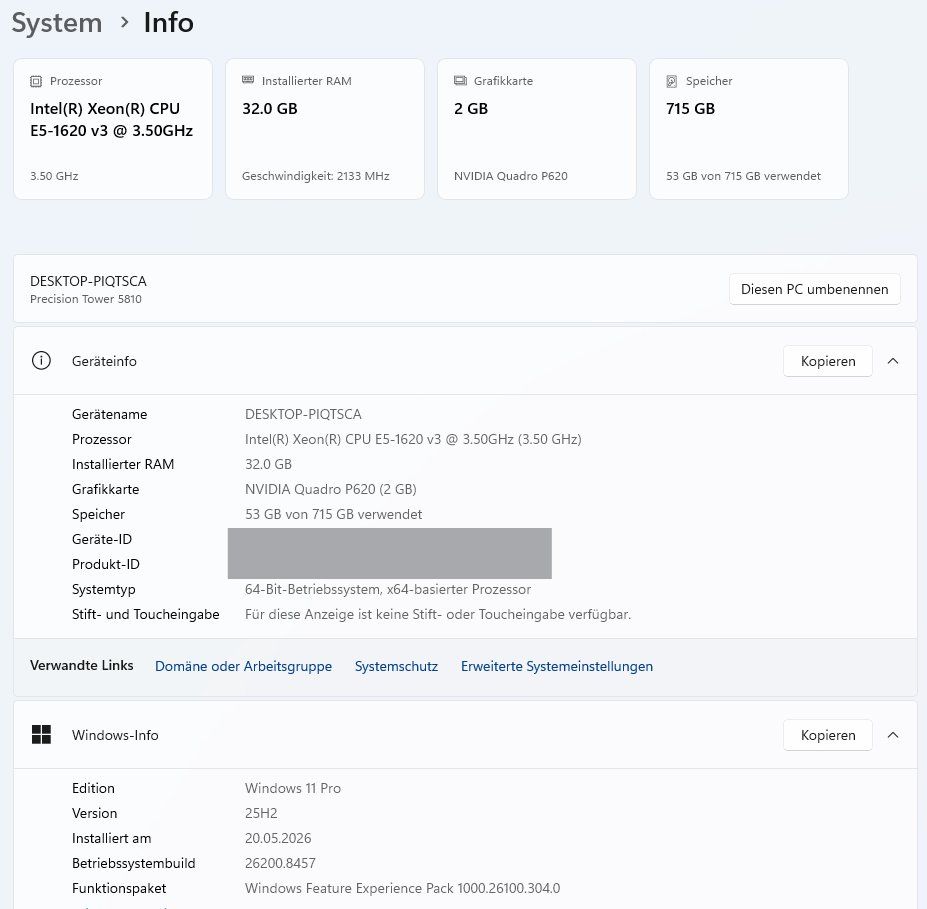The height and width of the screenshot is (909, 927).
Task: Select the 25H2 version value
Action: click(x=261, y=813)
